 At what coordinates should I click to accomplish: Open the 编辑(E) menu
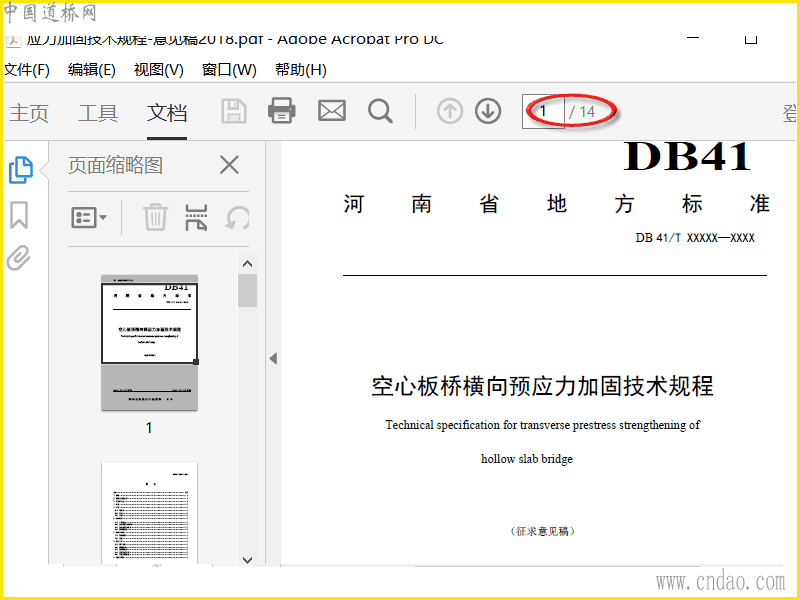[92, 69]
